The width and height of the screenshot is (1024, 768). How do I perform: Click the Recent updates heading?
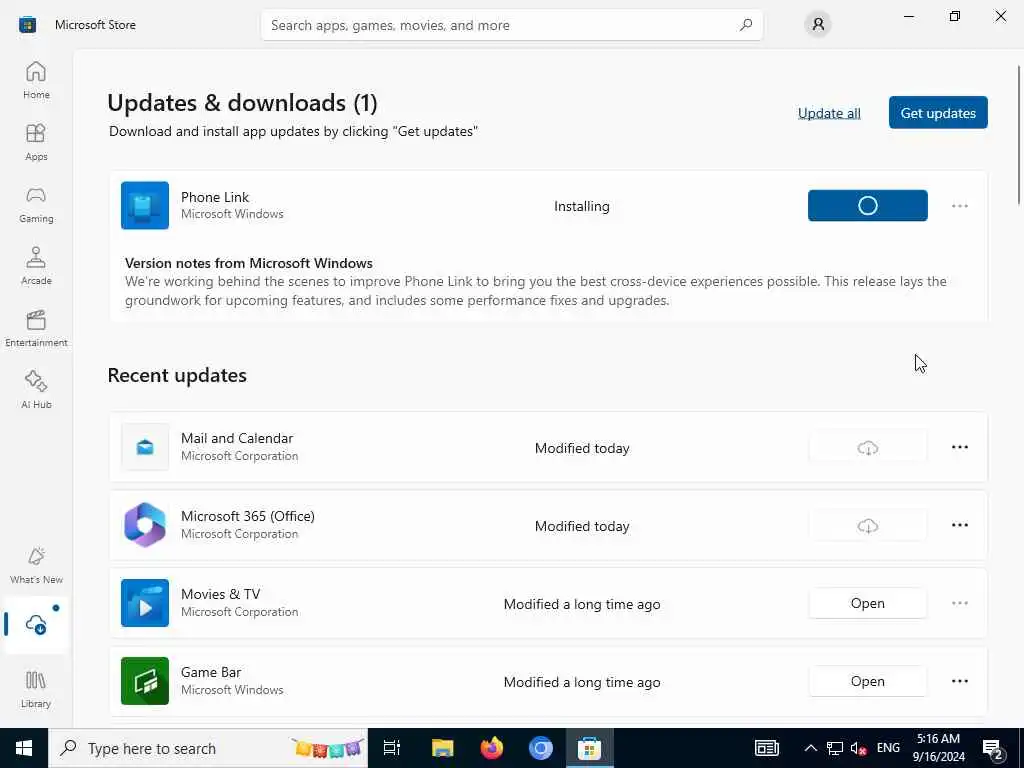coord(177,375)
